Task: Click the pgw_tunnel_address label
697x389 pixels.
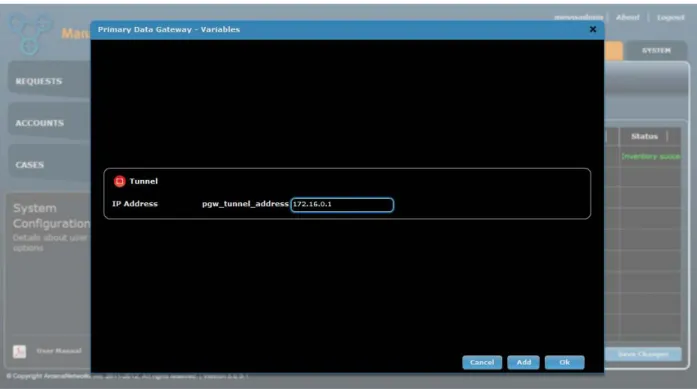Action: [245, 204]
